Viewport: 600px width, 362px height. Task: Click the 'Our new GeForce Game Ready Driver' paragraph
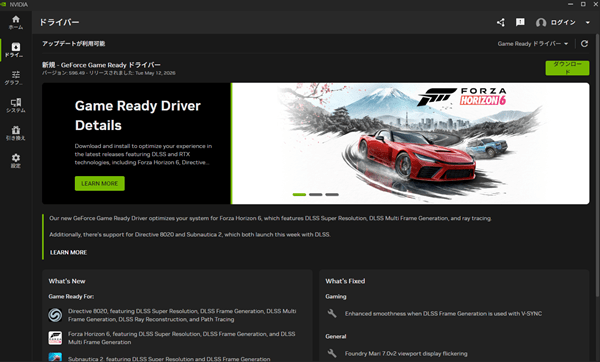pyautogui.click(x=271, y=218)
